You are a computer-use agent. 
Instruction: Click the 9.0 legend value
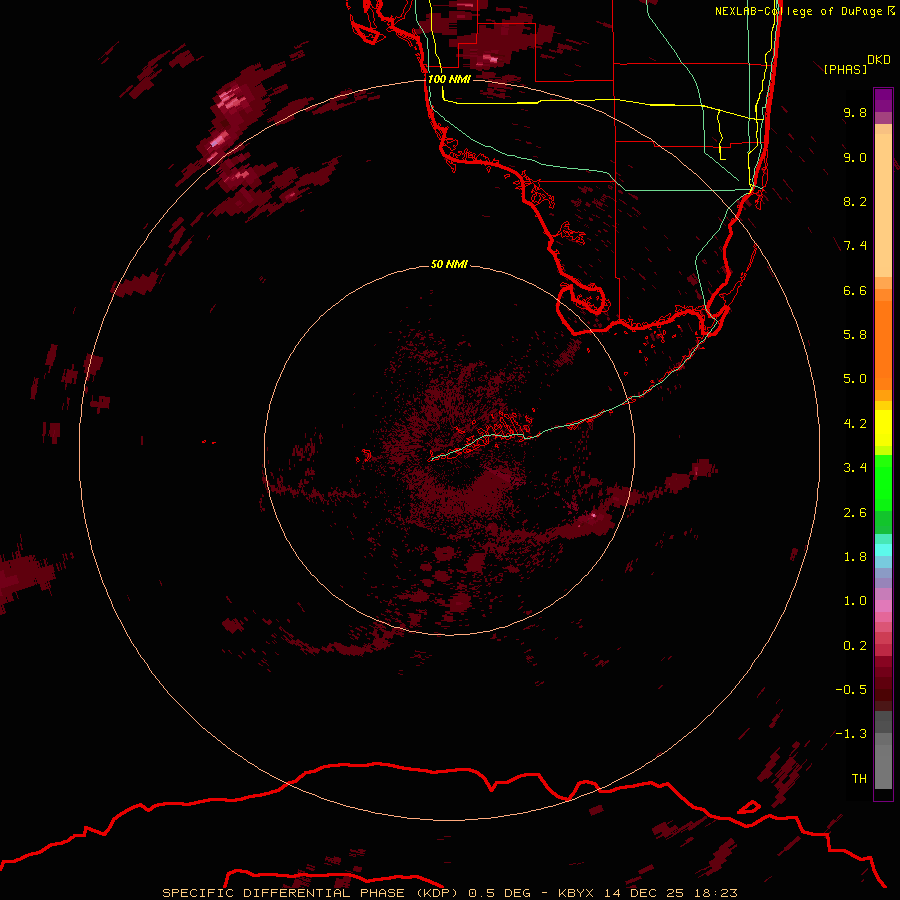855,157
